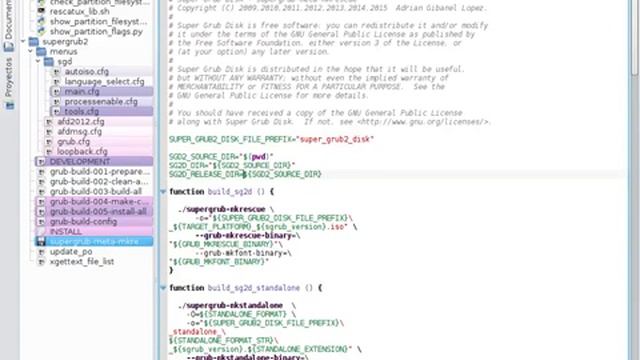Image resolution: width=640 pixels, height=360 pixels.
Task: Open xgettext_file_list file
Action: click(82, 262)
